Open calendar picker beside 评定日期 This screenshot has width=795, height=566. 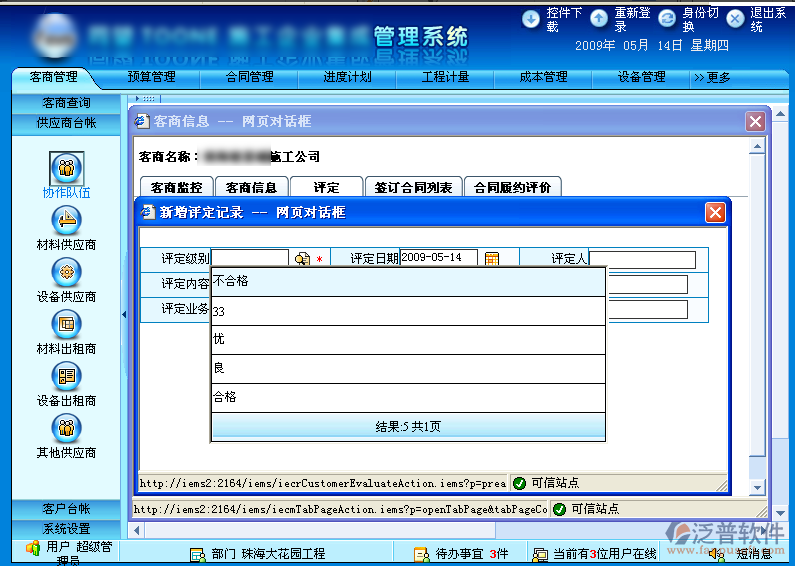(x=492, y=259)
